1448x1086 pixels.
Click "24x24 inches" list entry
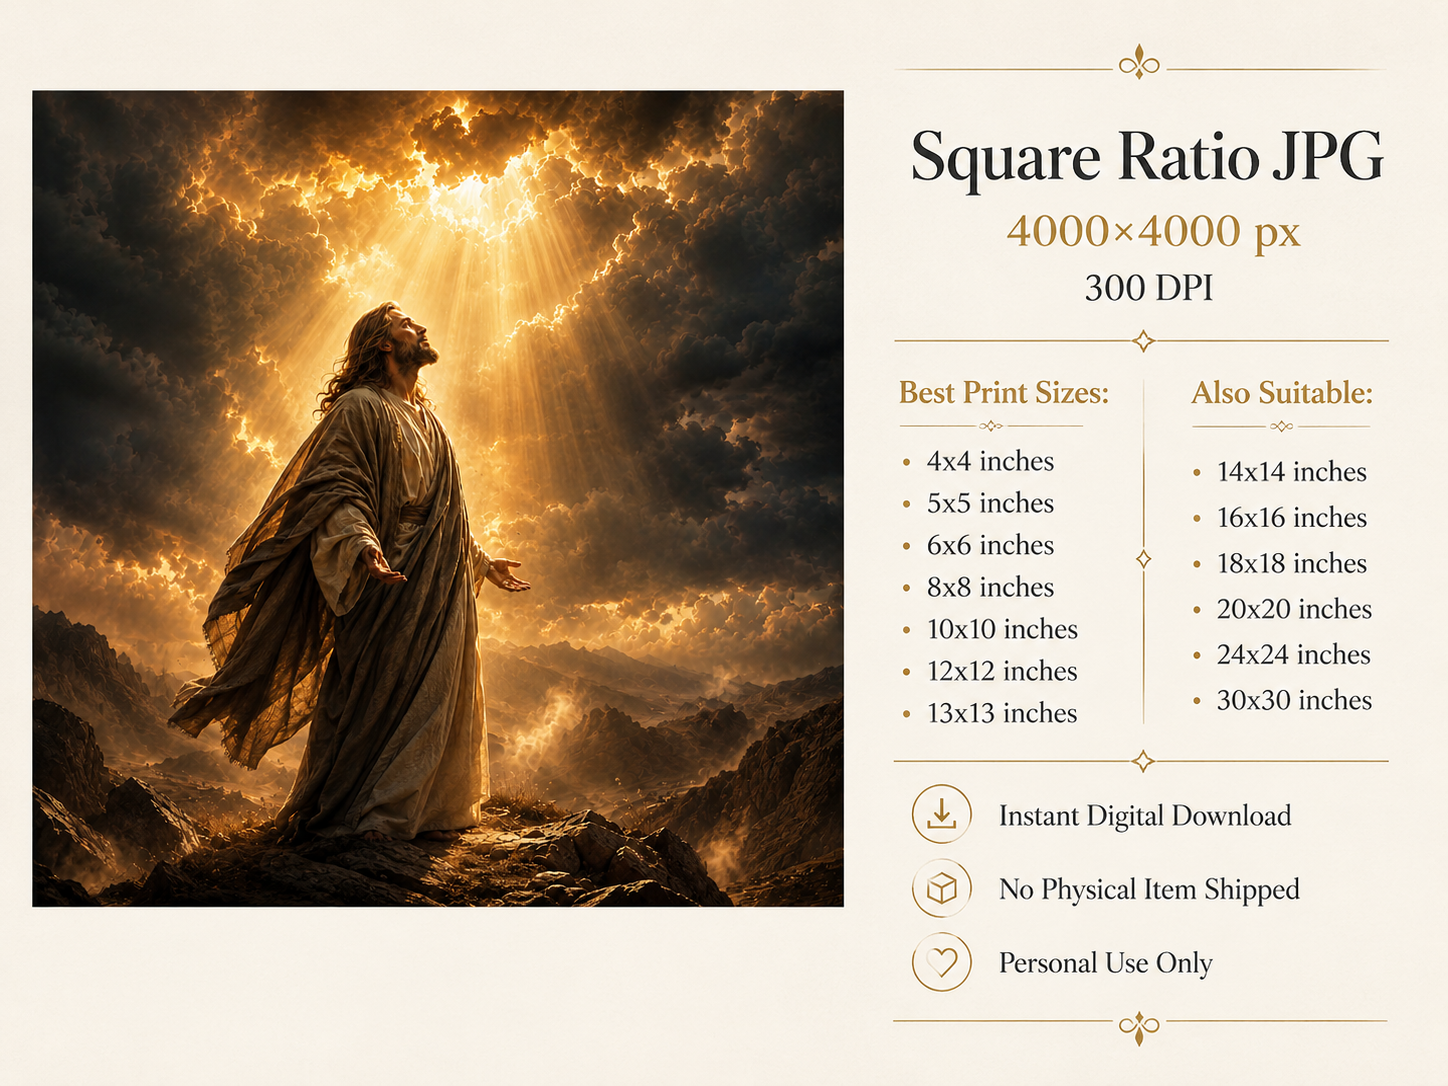point(1293,655)
